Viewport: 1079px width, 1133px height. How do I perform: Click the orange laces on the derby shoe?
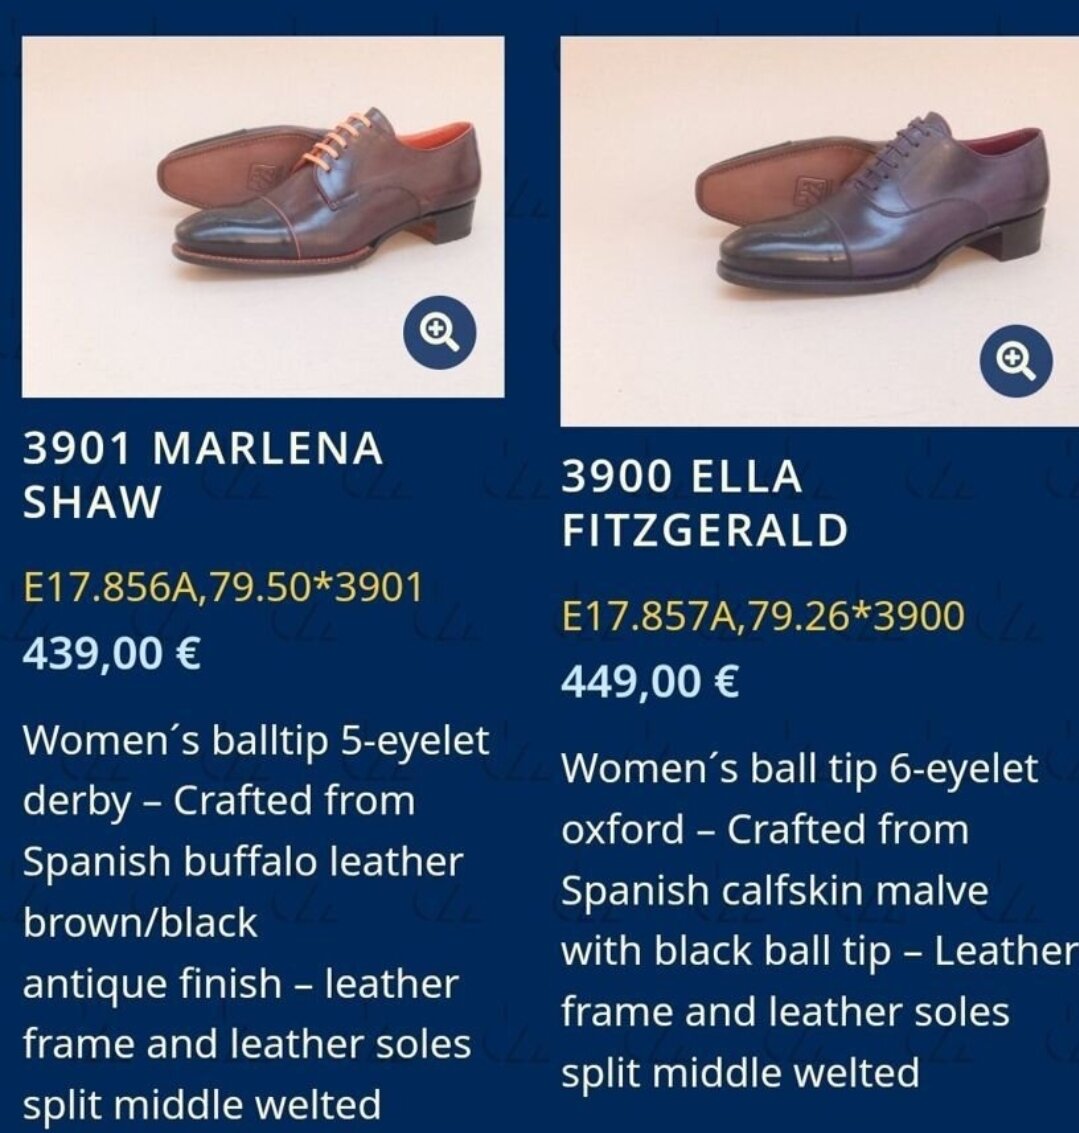point(340,139)
